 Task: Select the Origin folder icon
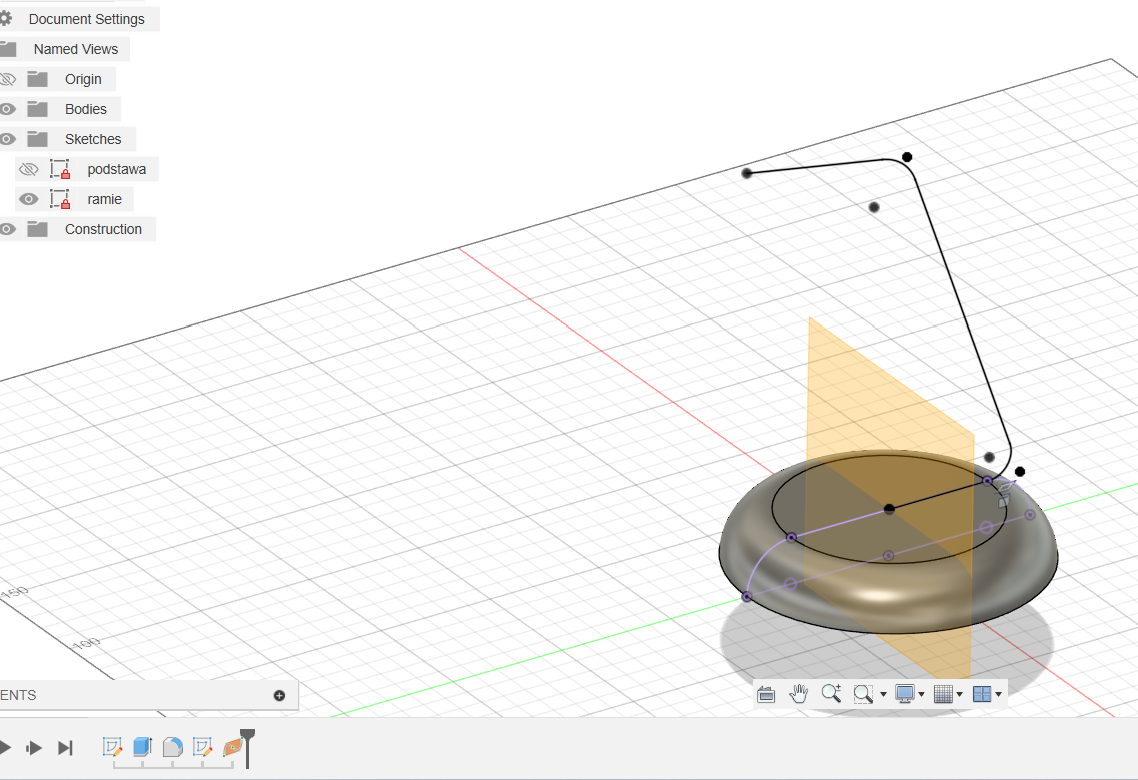(37, 79)
